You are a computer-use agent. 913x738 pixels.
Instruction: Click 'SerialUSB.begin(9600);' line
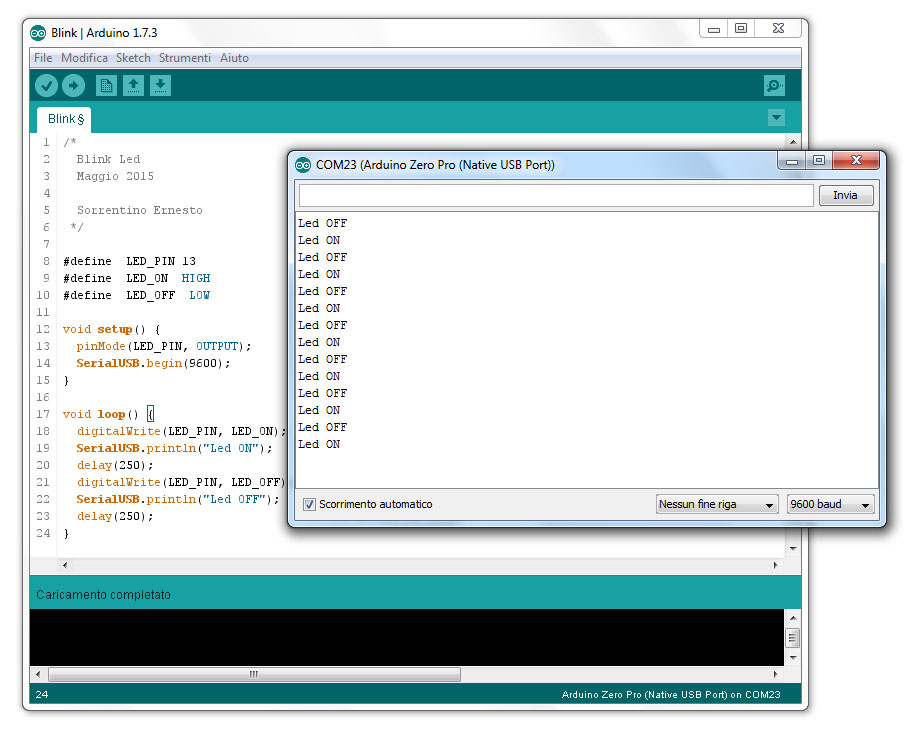point(153,363)
